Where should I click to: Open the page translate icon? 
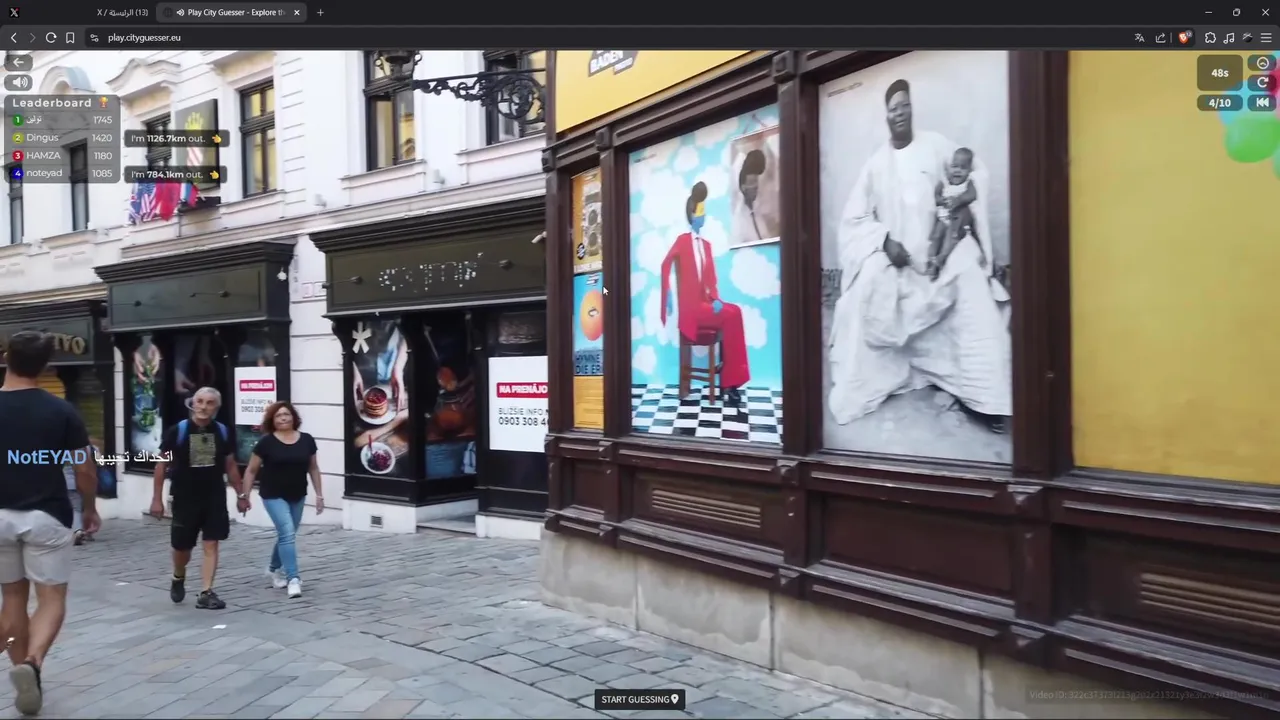tap(1139, 38)
